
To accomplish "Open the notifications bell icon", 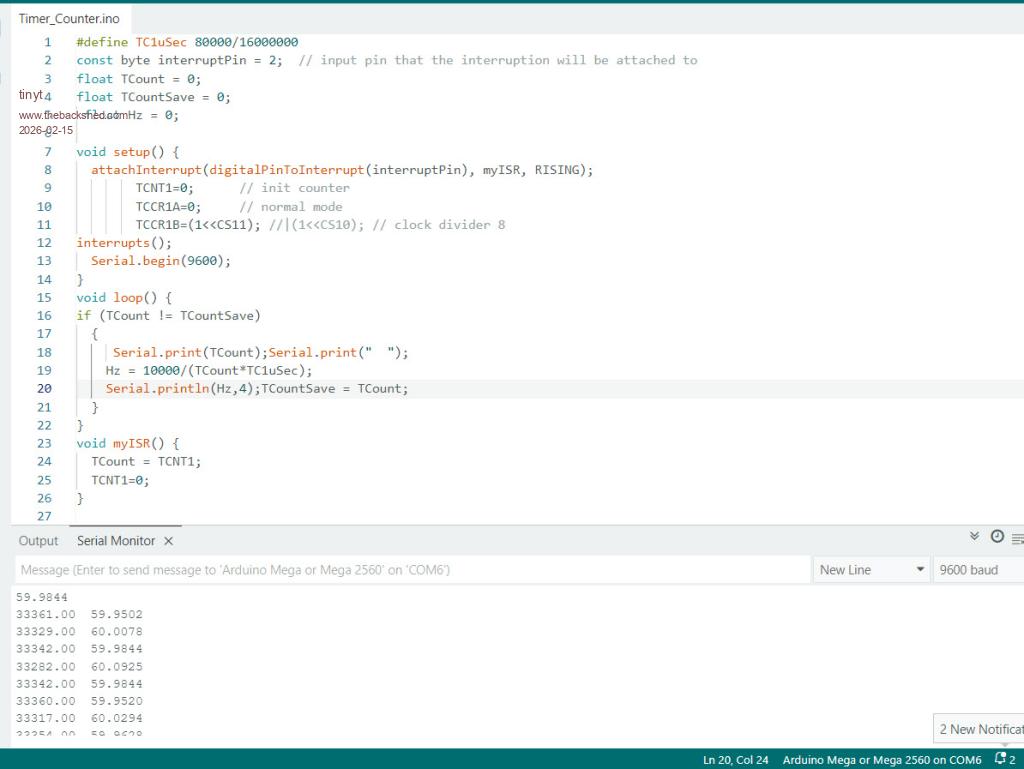I will [x=1004, y=760].
